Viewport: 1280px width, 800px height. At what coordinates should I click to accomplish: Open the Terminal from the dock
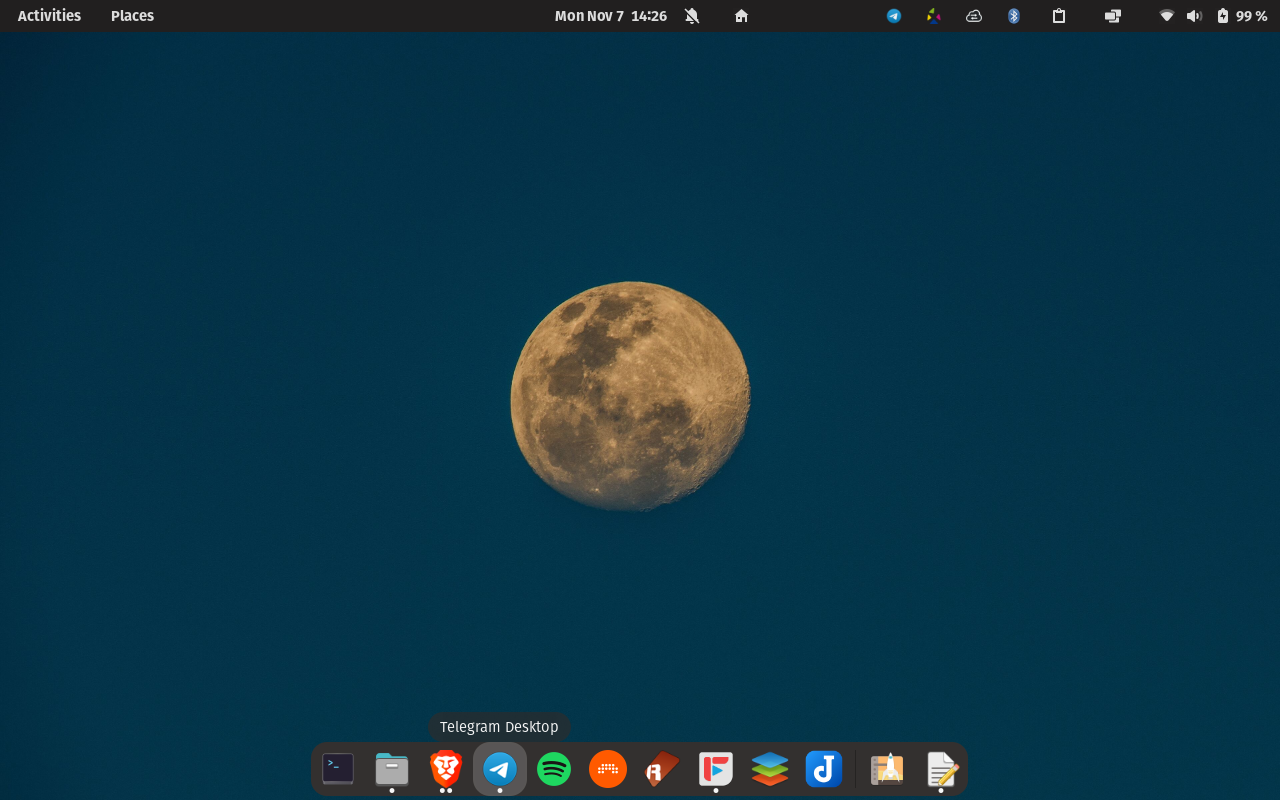pos(338,769)
